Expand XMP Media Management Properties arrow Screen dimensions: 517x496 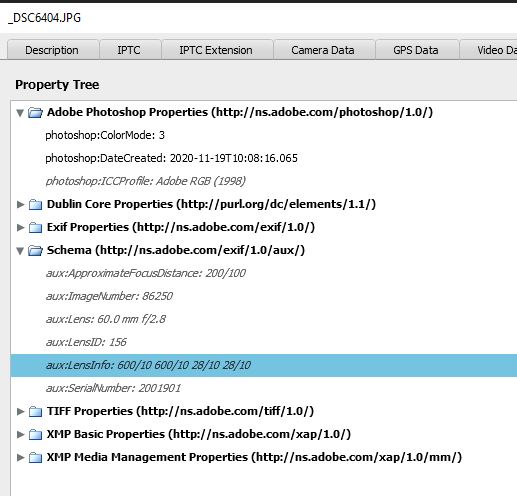21,458
